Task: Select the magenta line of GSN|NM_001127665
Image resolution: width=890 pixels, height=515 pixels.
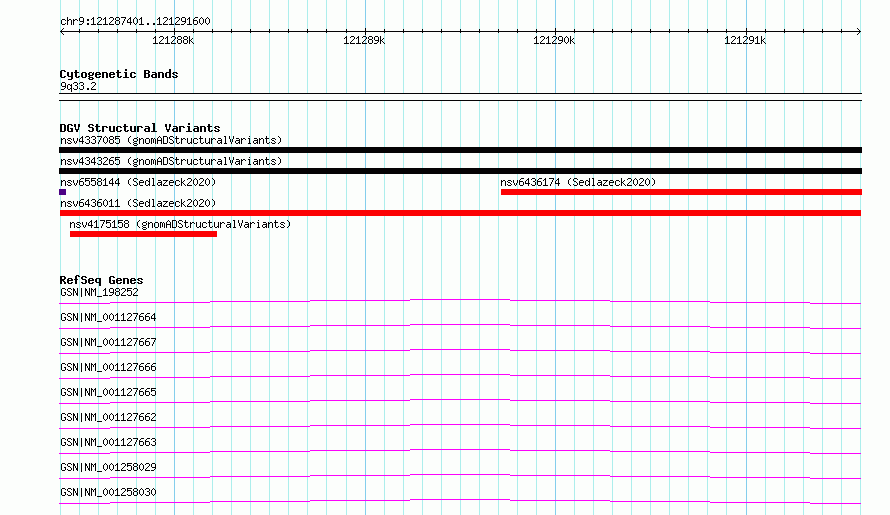Action: point(460,401)
